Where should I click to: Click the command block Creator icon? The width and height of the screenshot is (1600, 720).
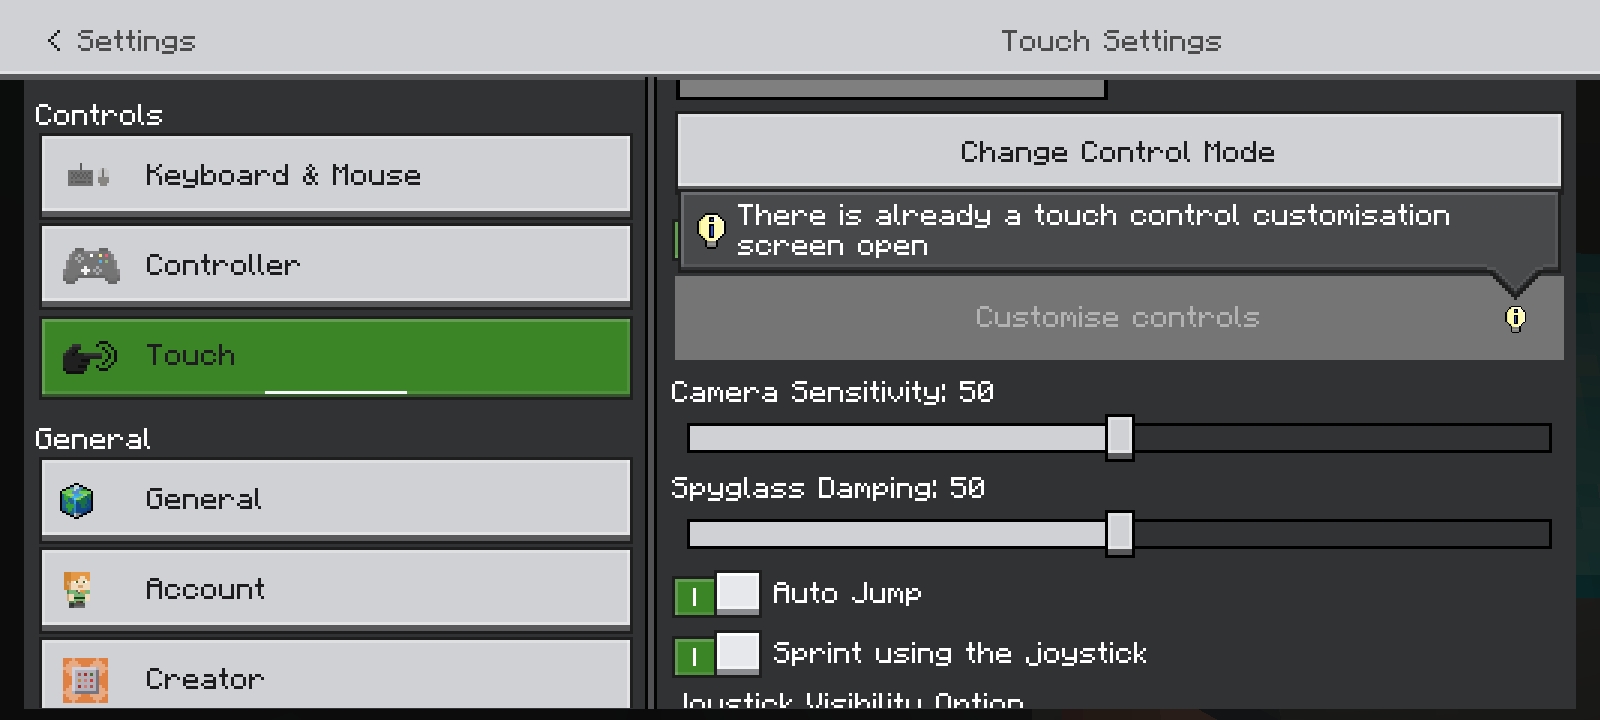coord(85,680)
